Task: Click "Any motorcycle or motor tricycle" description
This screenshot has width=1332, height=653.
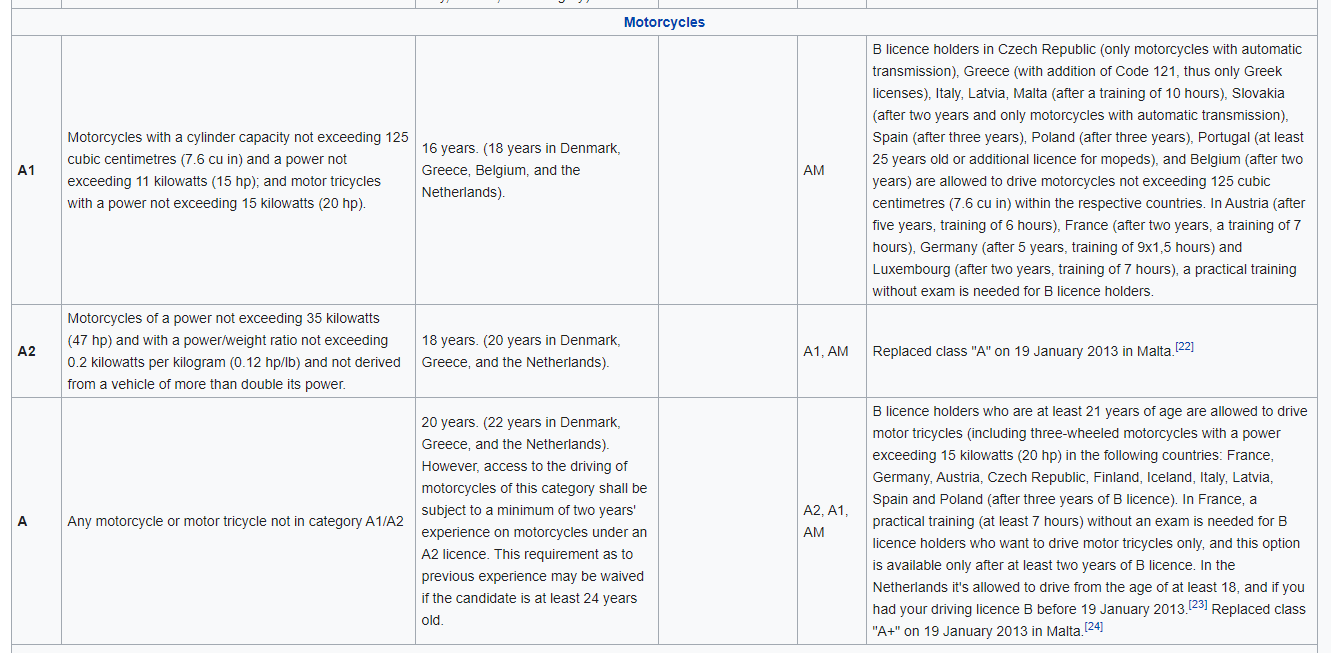Action: click(234, 521)
